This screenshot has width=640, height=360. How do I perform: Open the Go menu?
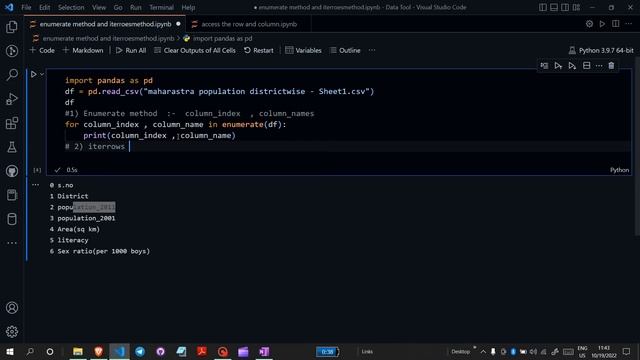tap(118, 7)
